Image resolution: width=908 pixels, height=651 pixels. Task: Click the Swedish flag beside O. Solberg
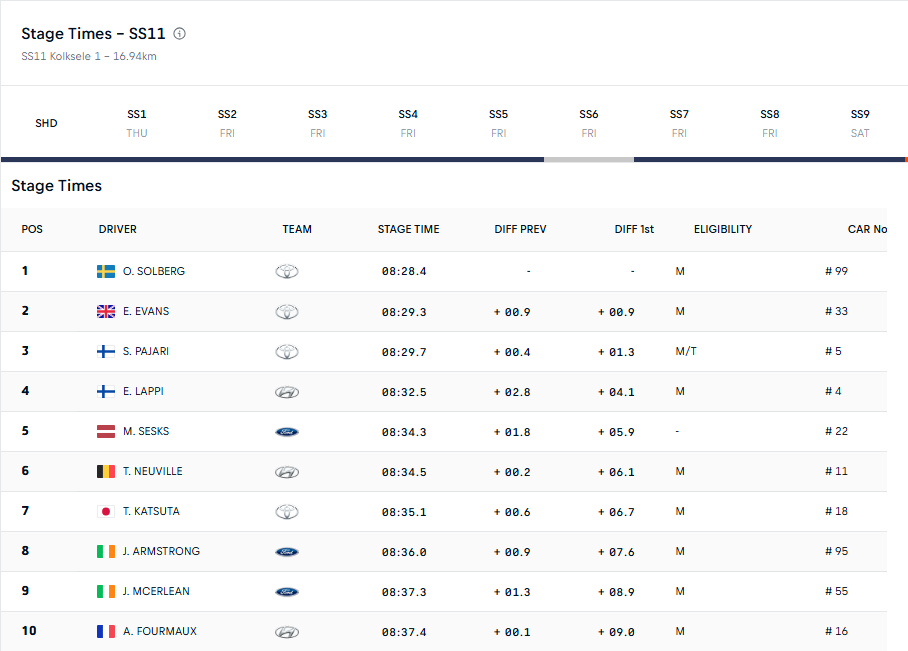click(105, 271)
